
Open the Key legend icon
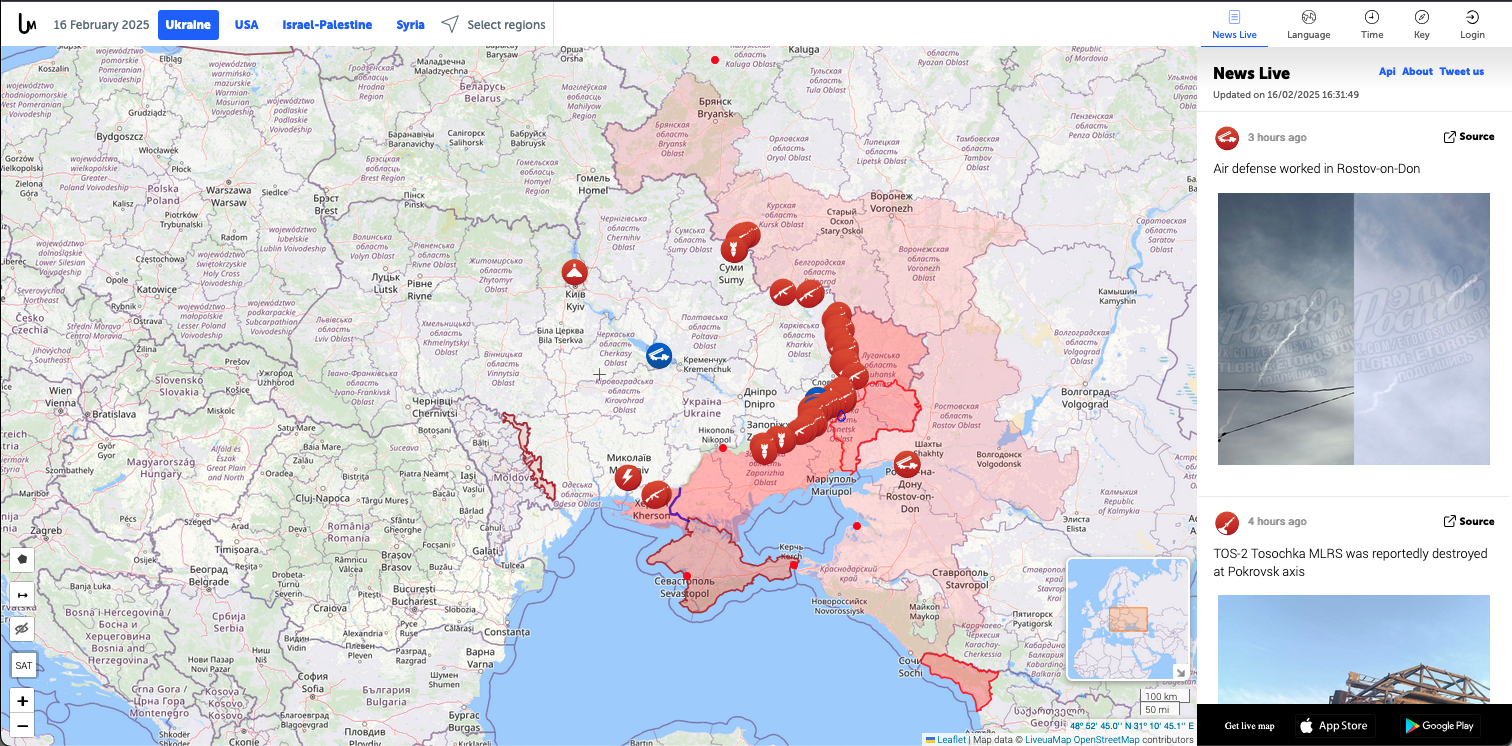[1421, 24]
